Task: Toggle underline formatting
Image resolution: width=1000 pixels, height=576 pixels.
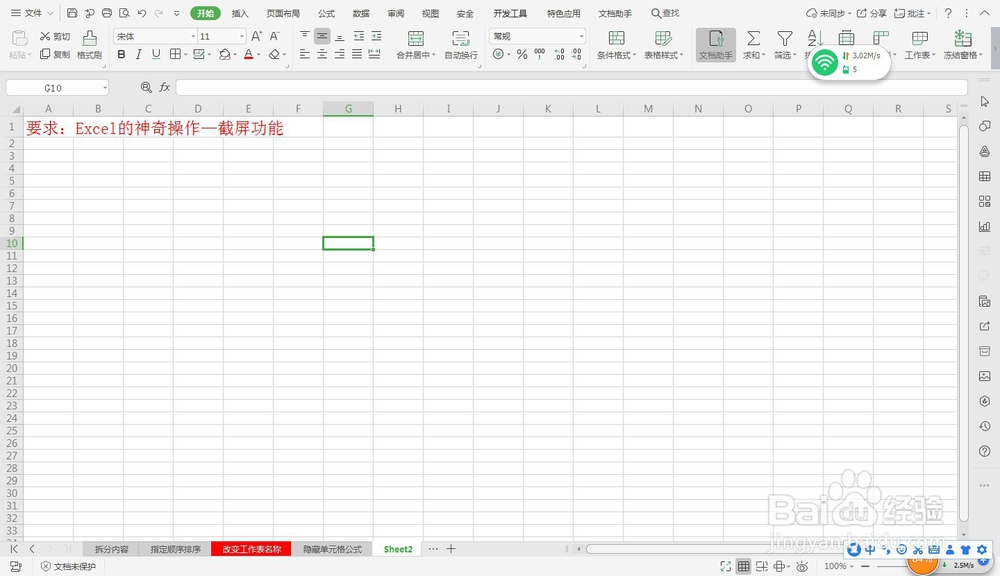Action: pyautogui.click(x=156, y=54)
